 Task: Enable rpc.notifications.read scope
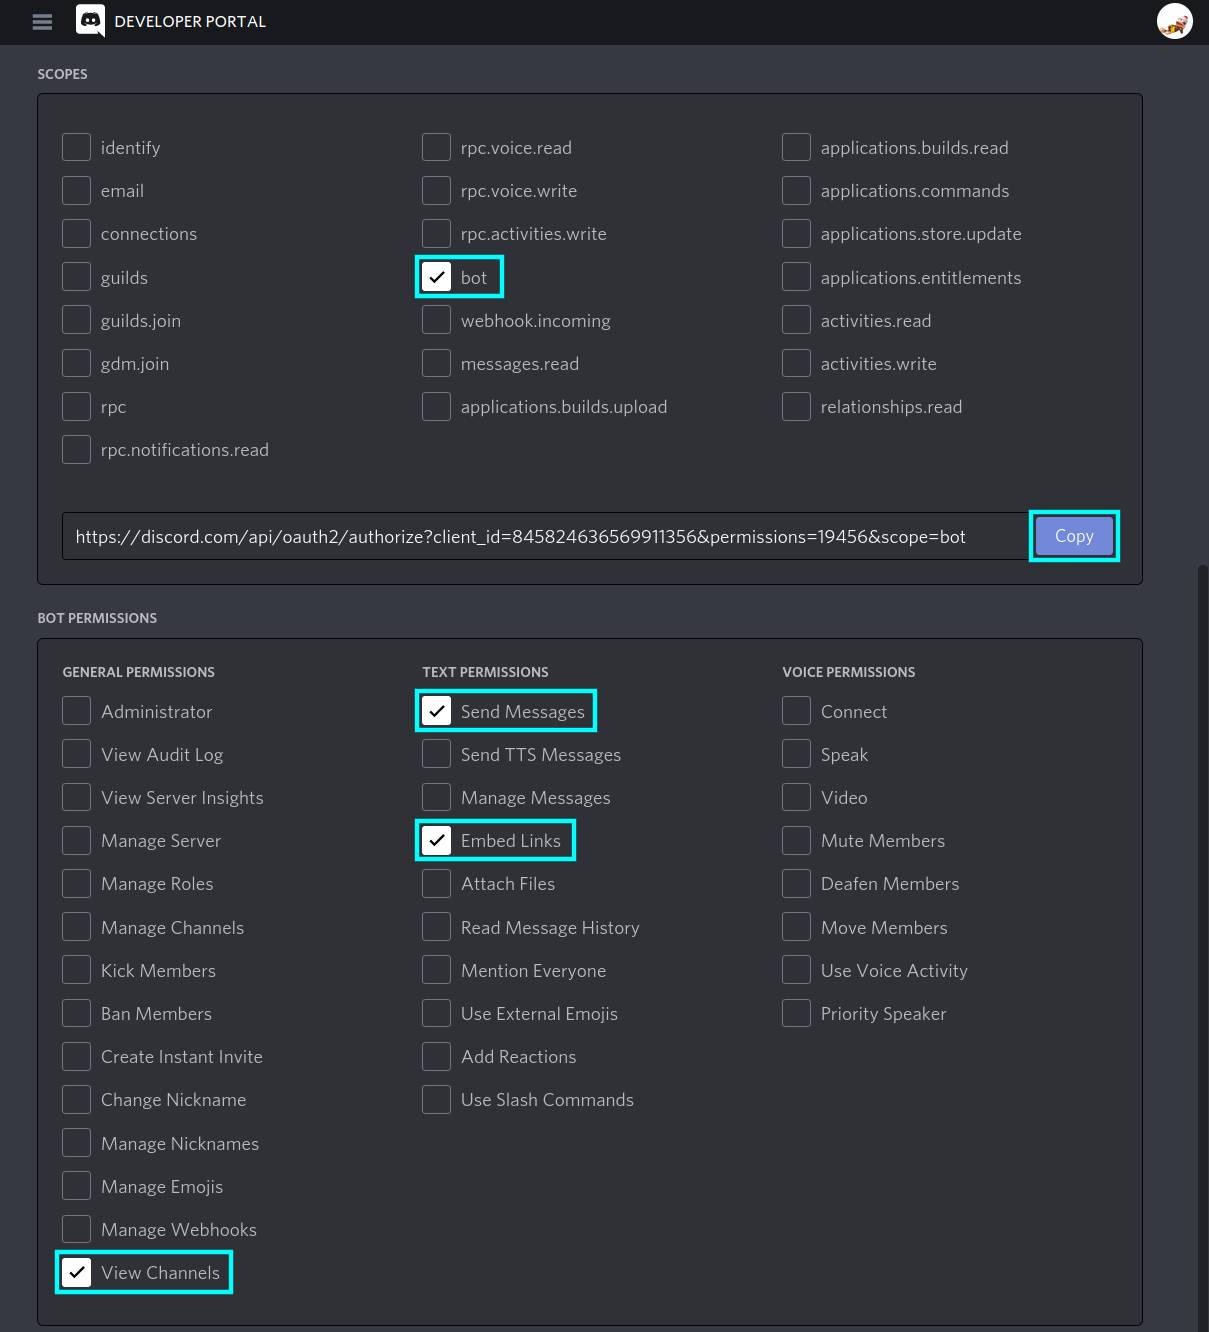click(x=76, y=449)
